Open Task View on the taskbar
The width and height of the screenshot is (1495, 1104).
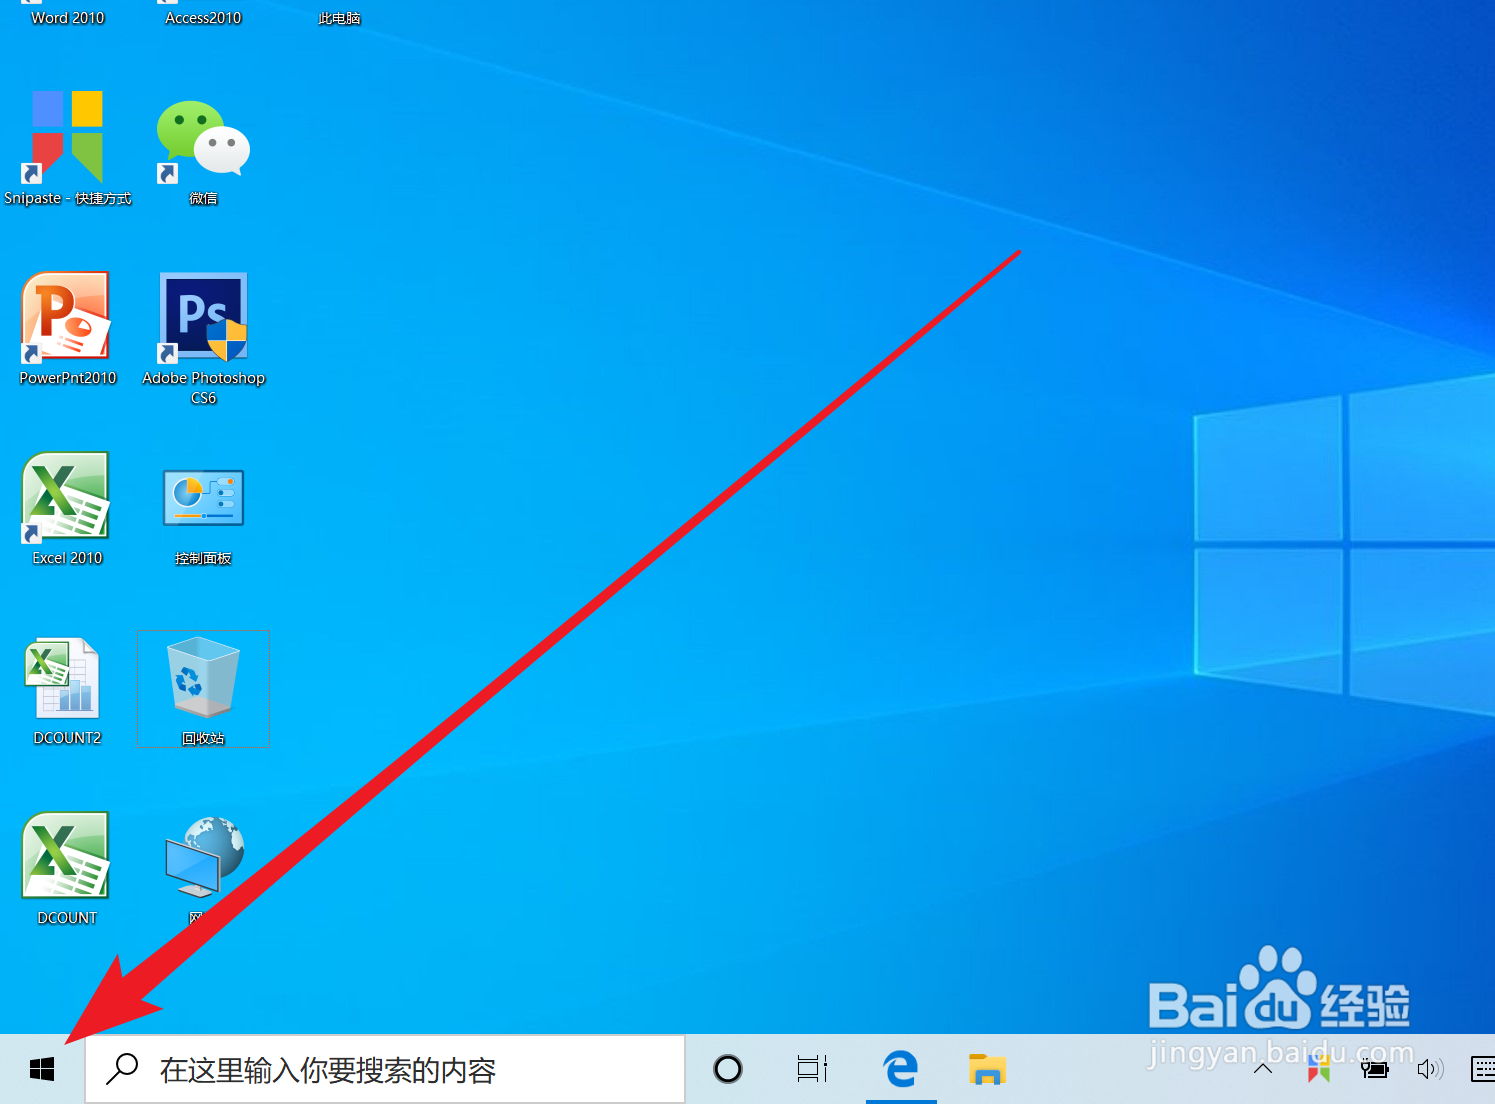pyautogui.click(x=812, y=1069)
